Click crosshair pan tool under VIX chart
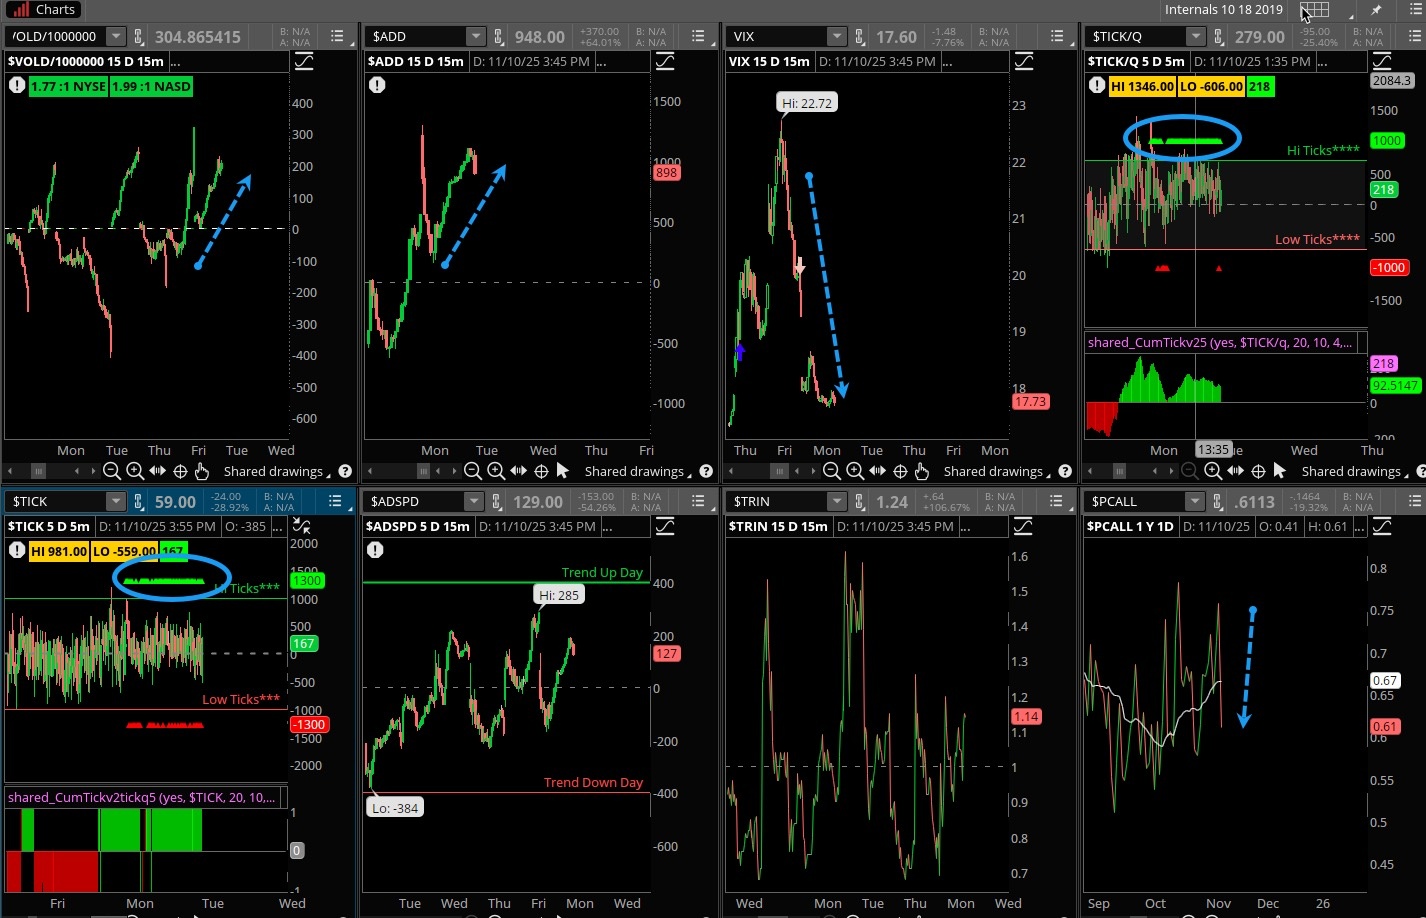 [x=900, y=471]
